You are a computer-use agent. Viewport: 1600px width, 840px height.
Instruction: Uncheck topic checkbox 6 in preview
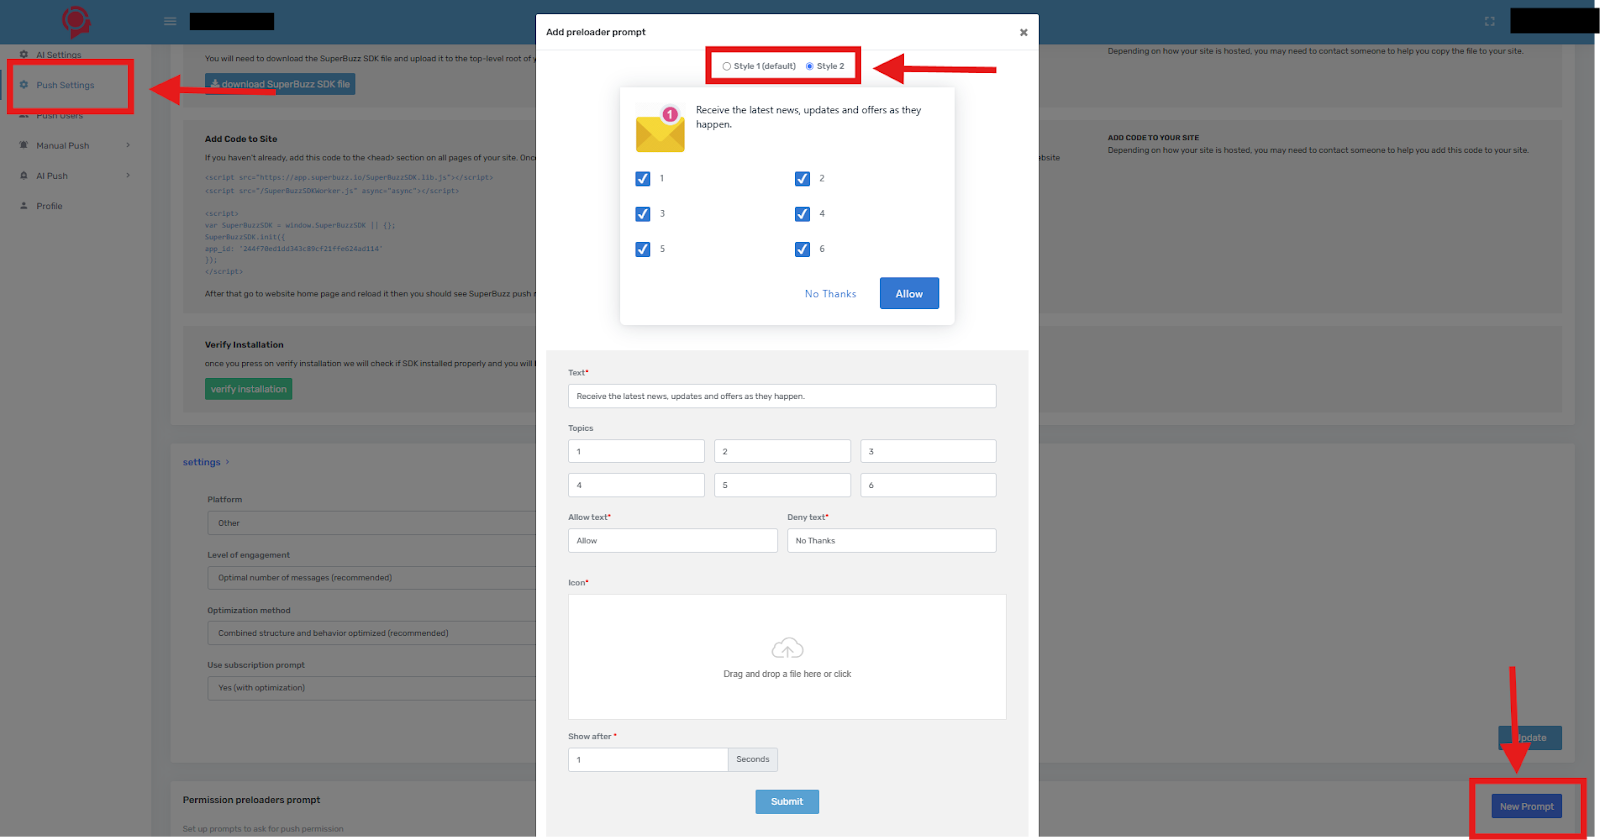802,249
